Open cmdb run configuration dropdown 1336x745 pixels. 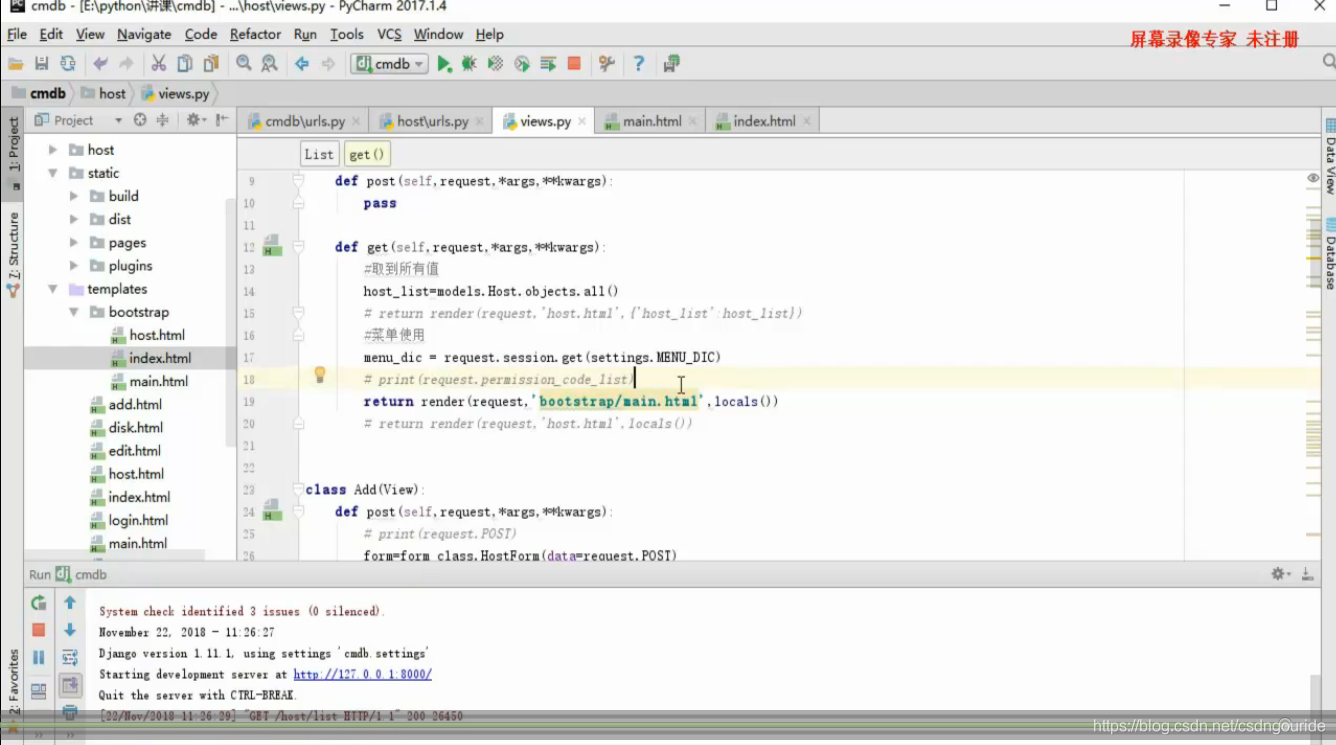click(x=389, y=64)
